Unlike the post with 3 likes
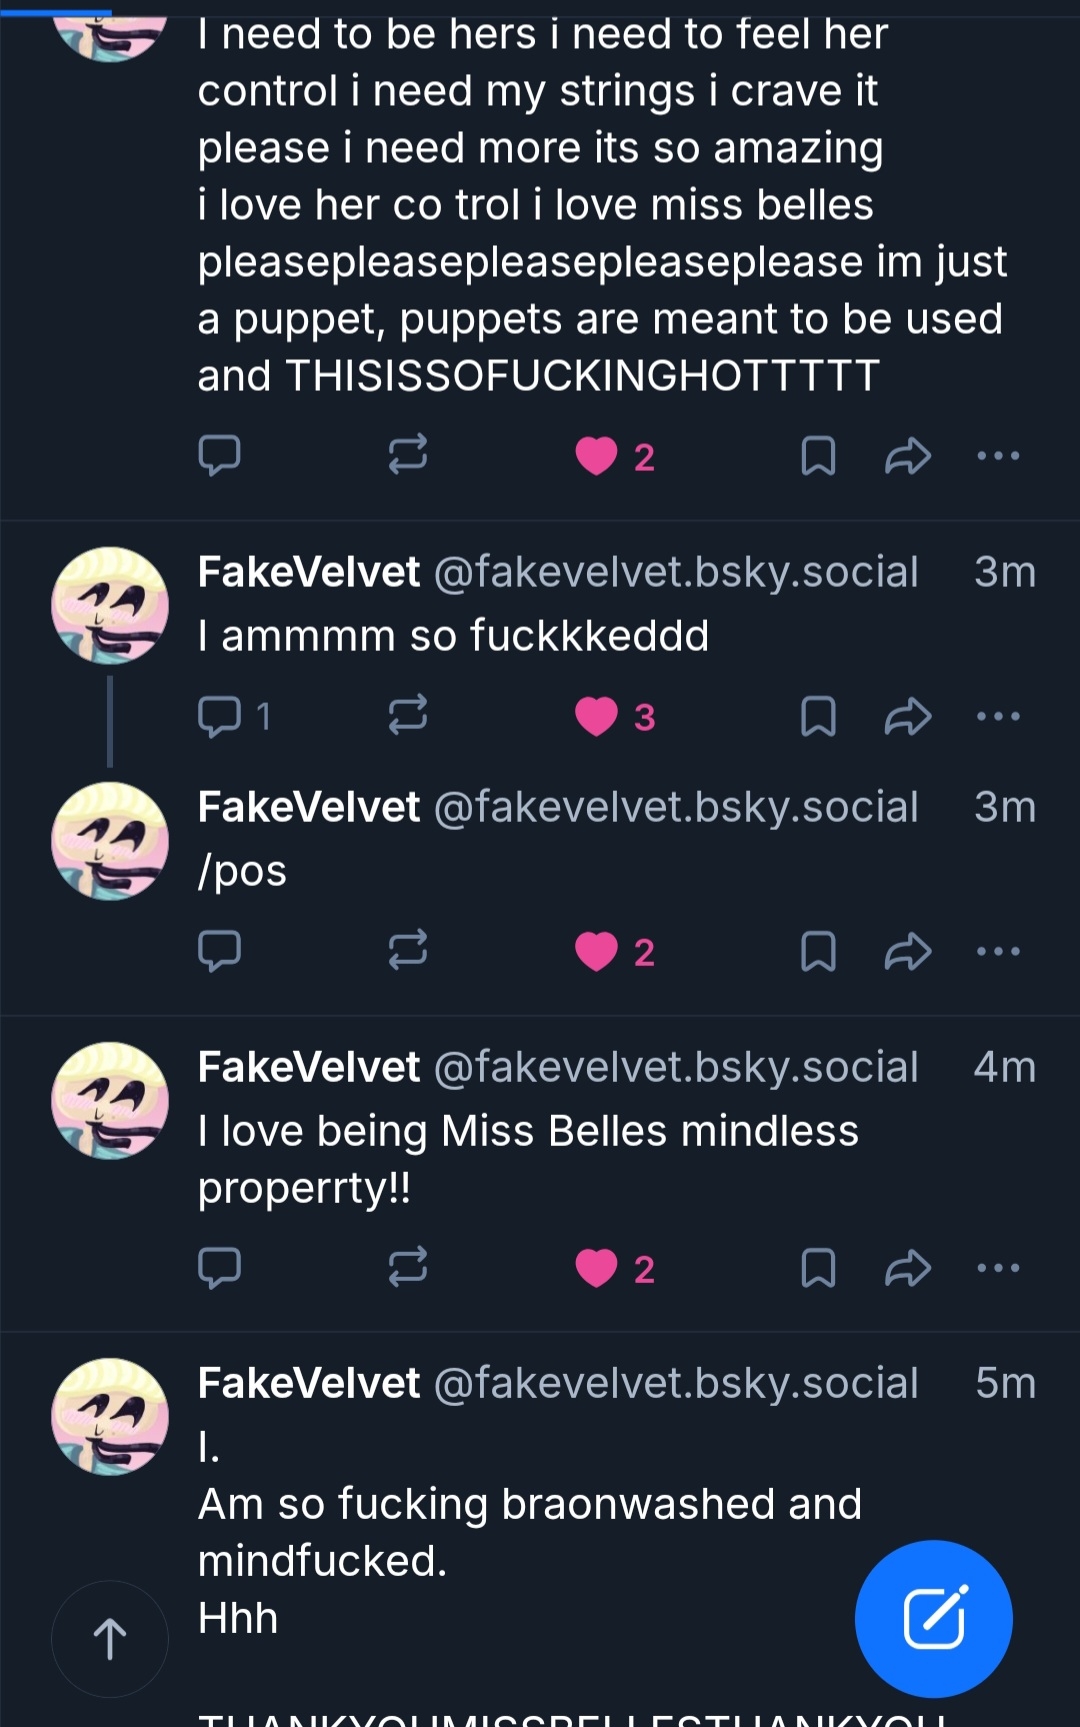This screenshot has height=1727, width=1080. (x=597, y=716)
